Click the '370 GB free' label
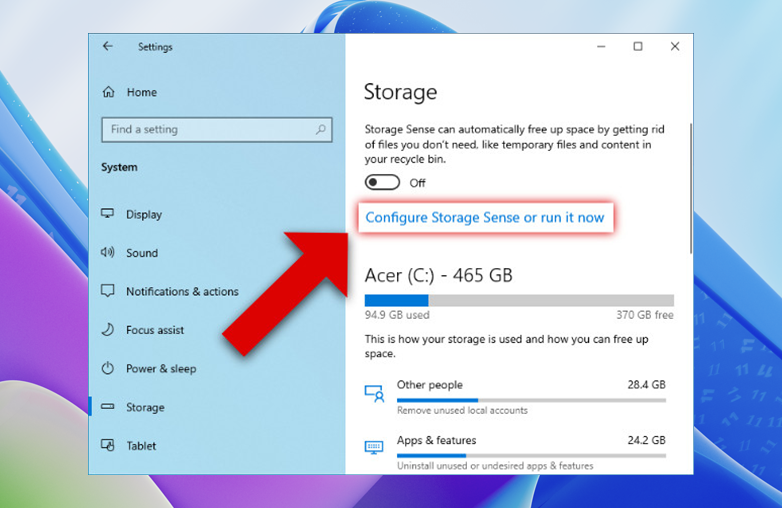This screenshot has width=782, height=508. coord(645,315)
